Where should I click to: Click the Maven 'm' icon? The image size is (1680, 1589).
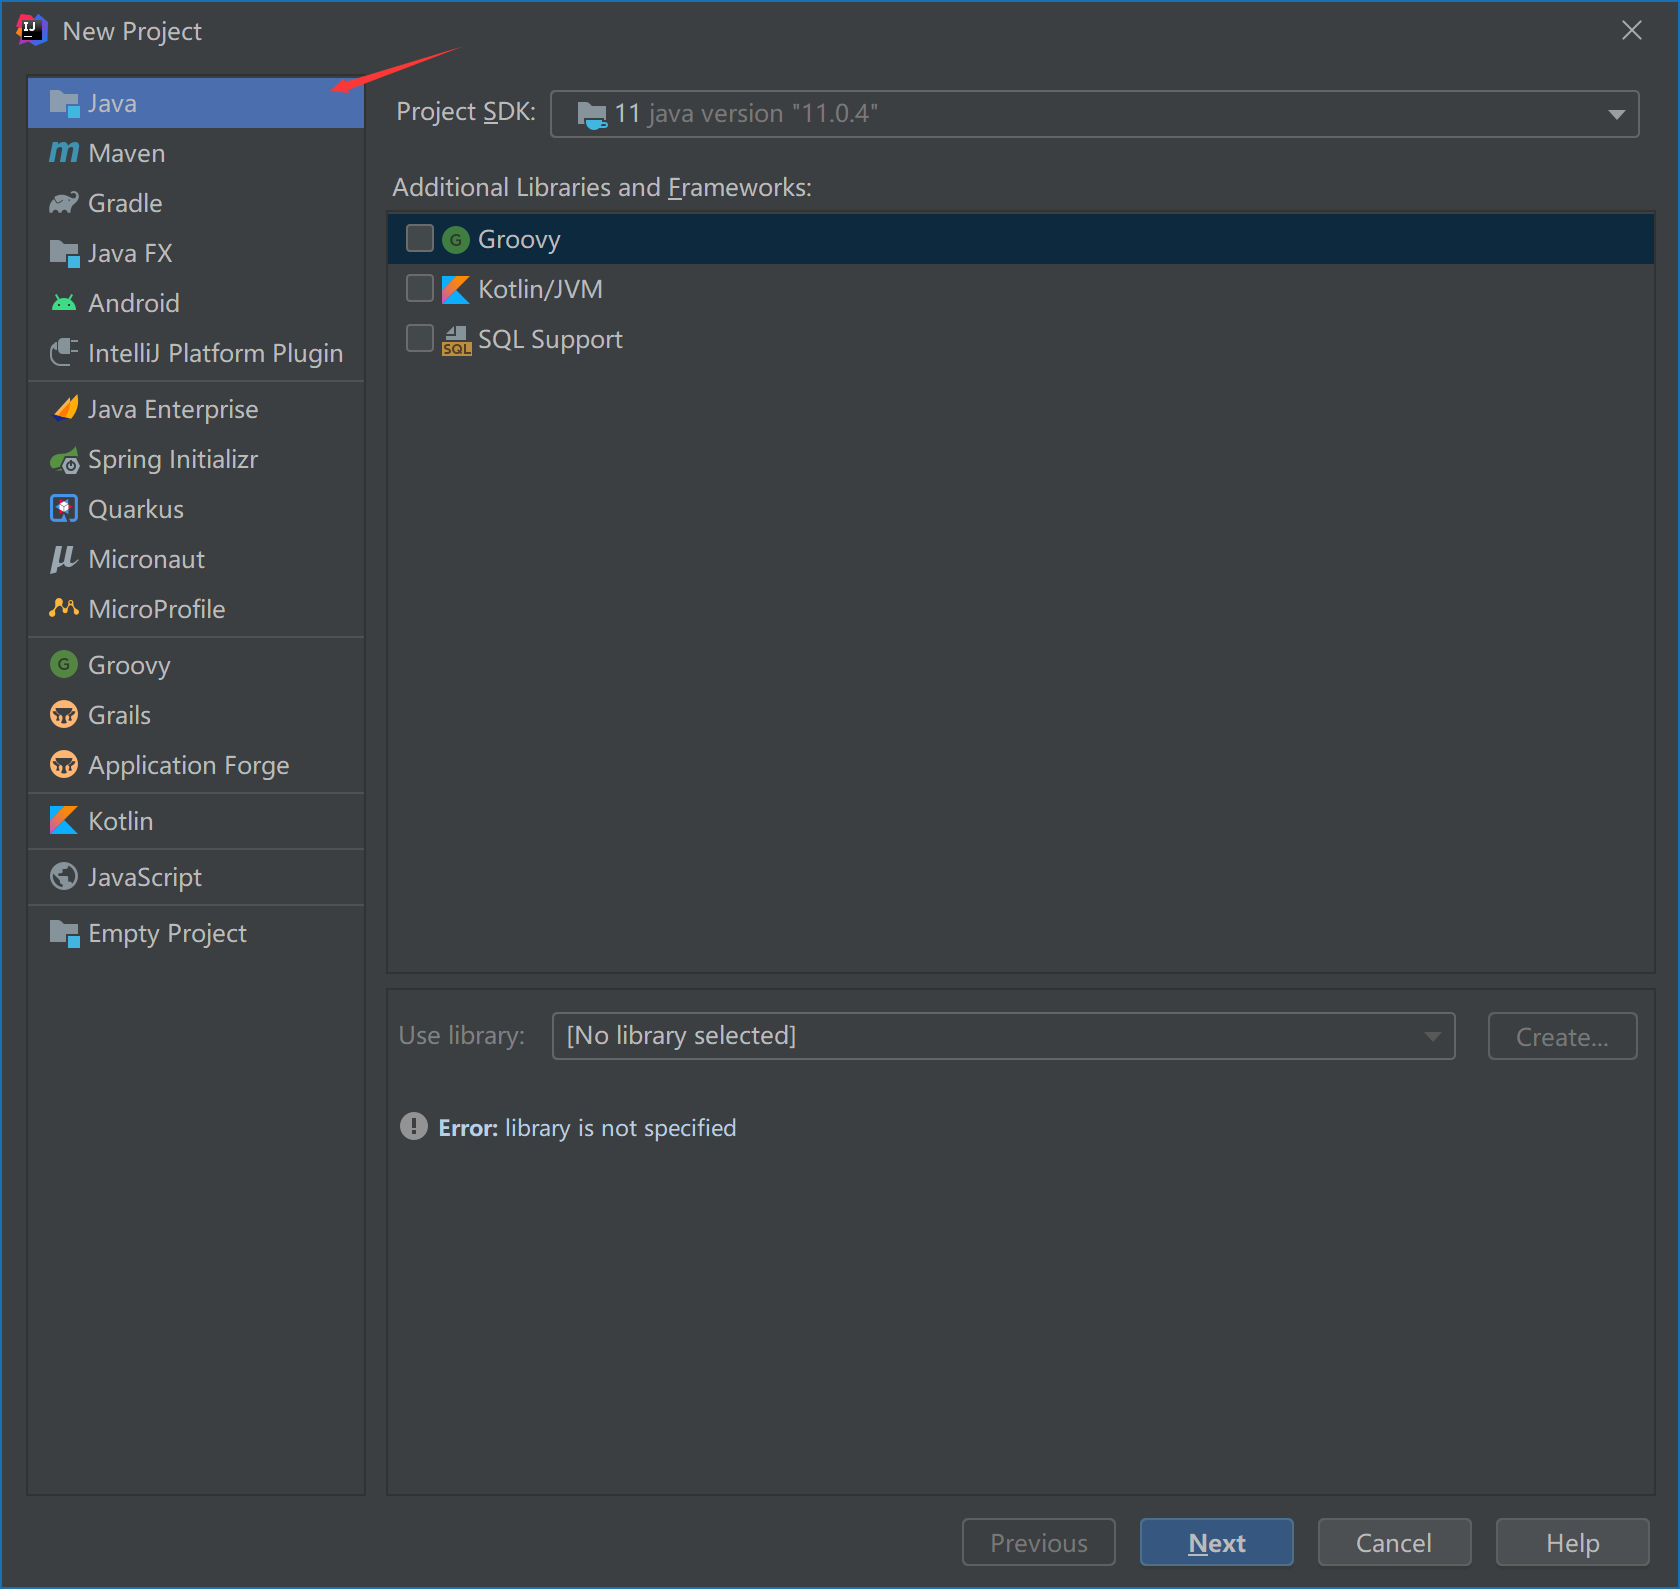coord(64,152)
